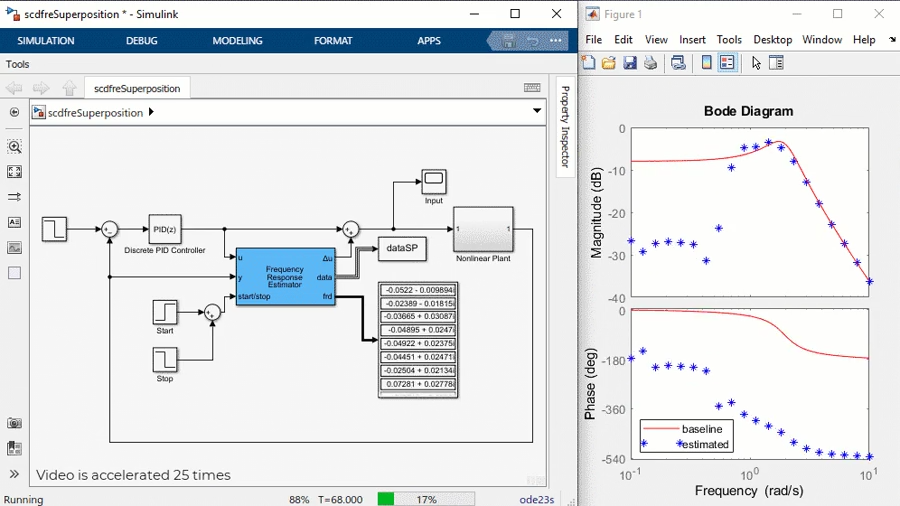This screenshot has width=900, height=506.
Task: Click the simulation progress bar at 17%
Action: coord(426,499)
